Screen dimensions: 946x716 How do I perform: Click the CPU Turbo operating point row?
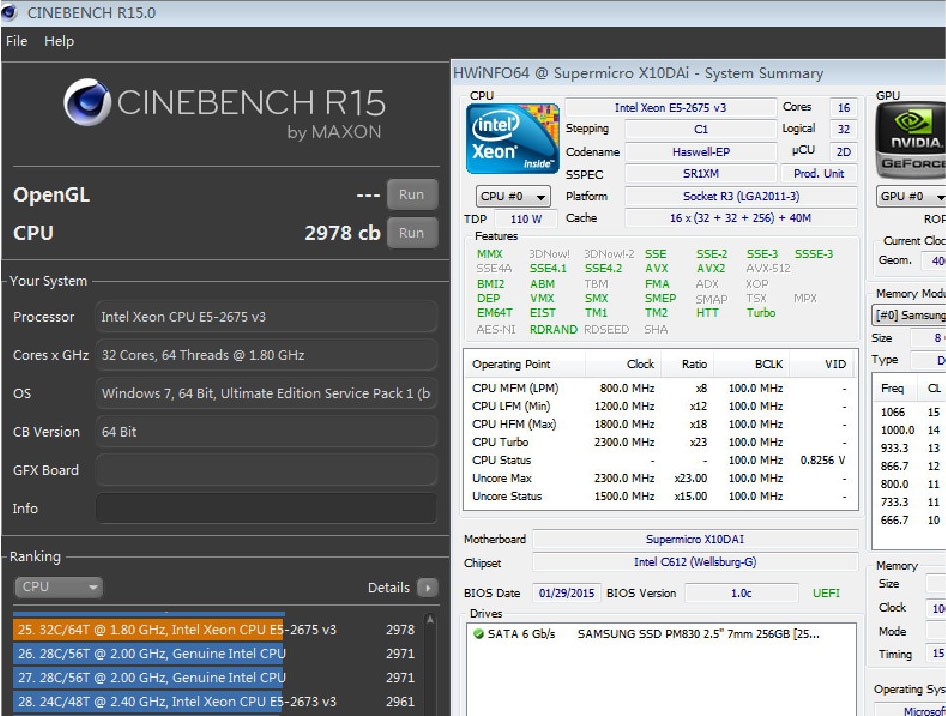point(659,442)
